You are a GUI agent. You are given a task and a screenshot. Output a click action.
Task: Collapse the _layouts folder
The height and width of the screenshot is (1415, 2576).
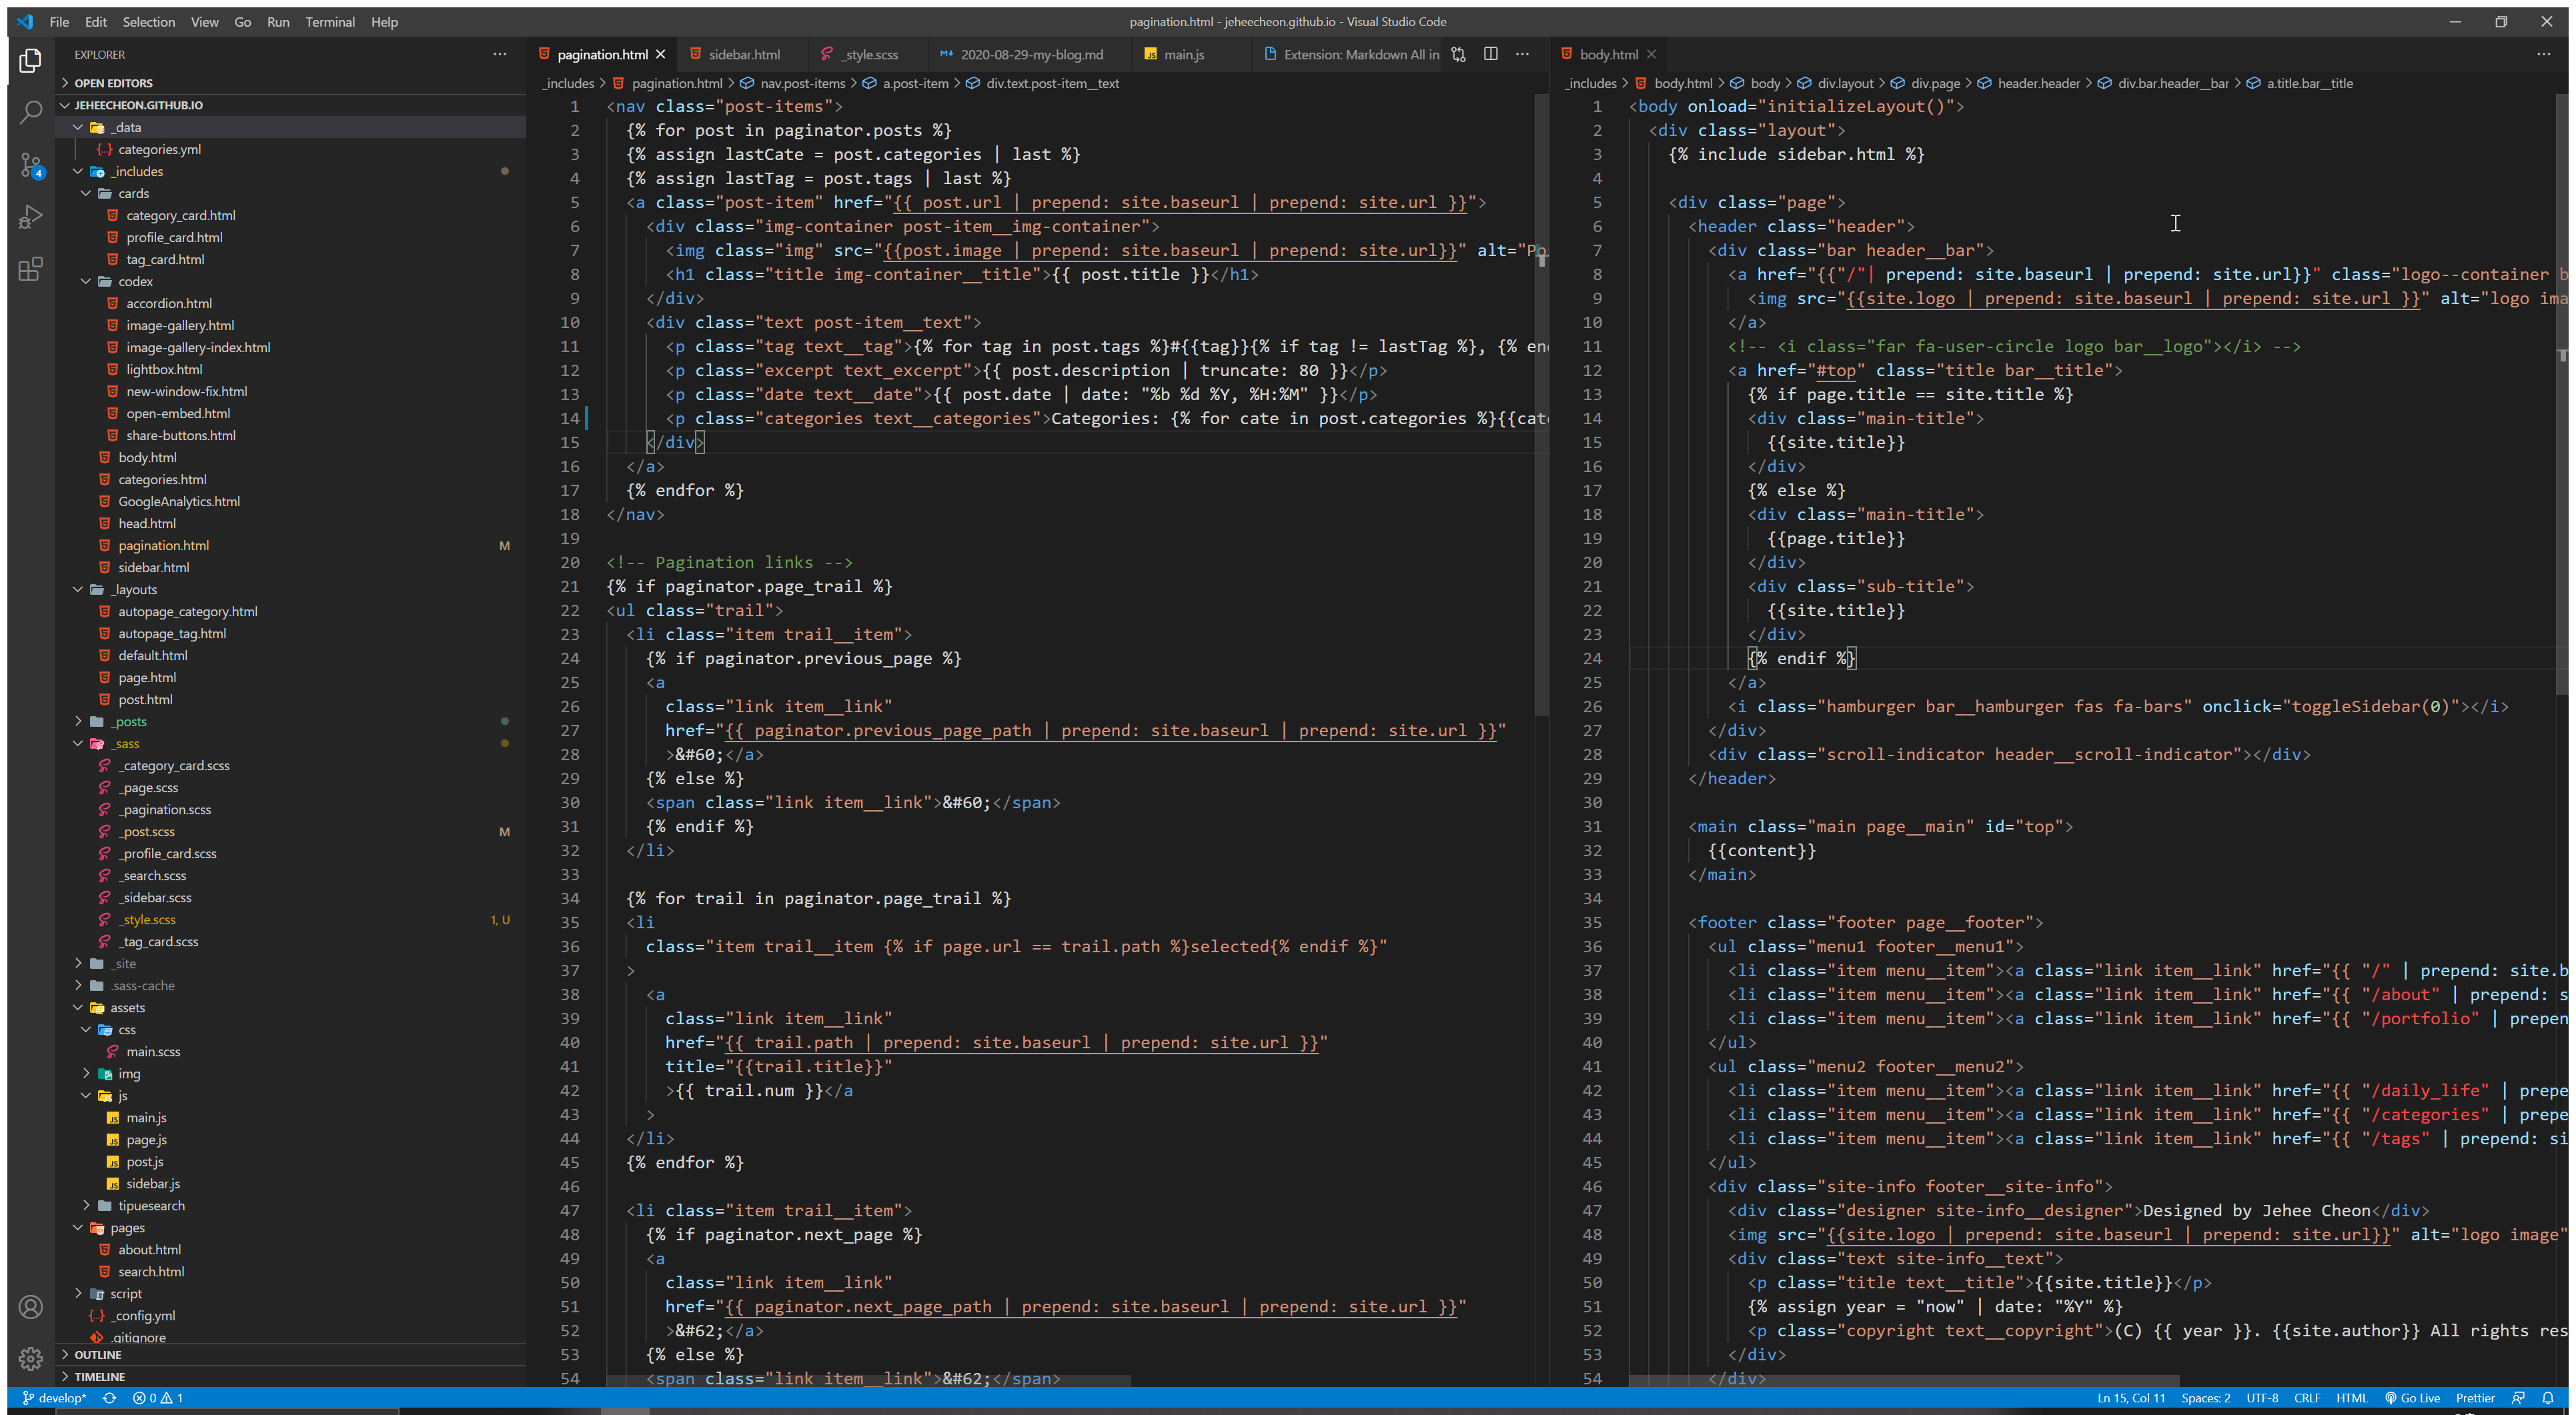click(78, 589)
